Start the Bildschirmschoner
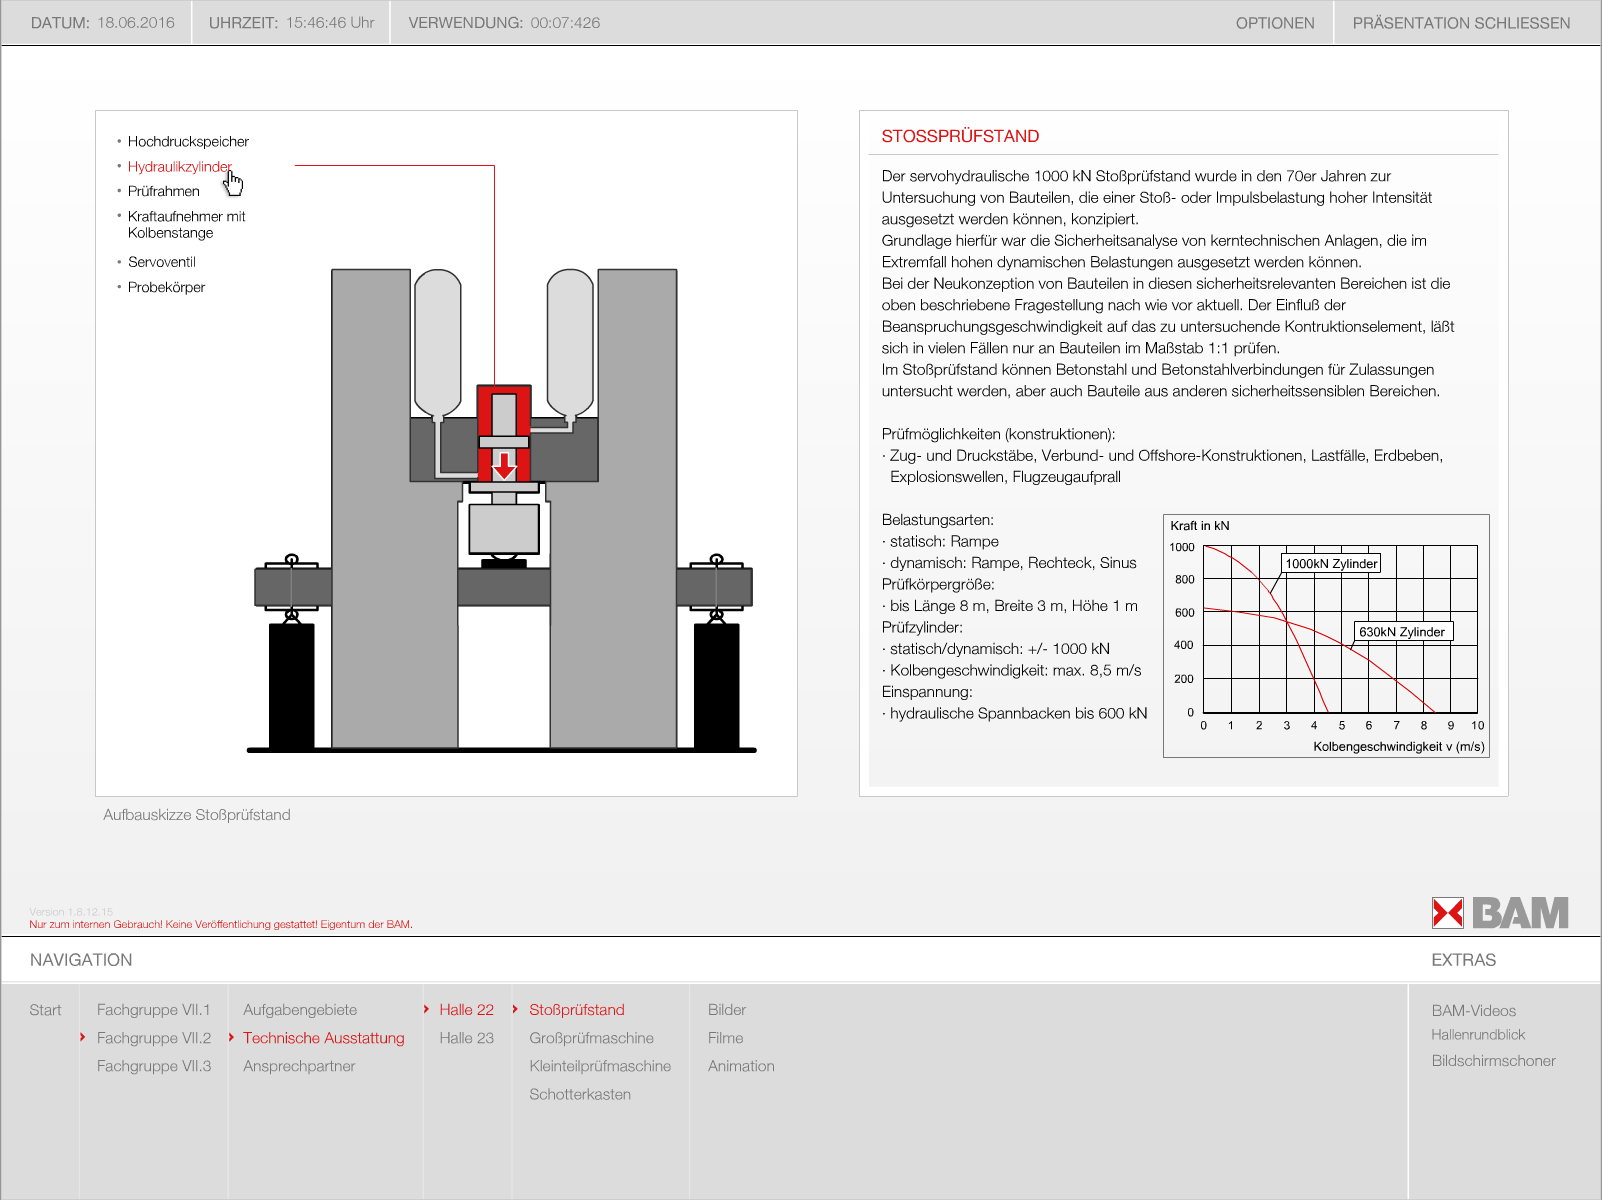This screenshot has width=1602, height=1200. pyautogui.click(x=1493, y=1061)
